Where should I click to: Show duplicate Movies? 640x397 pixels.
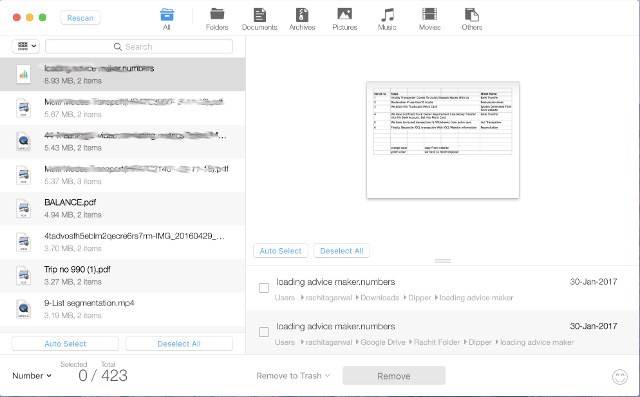(x=429, y=14)
